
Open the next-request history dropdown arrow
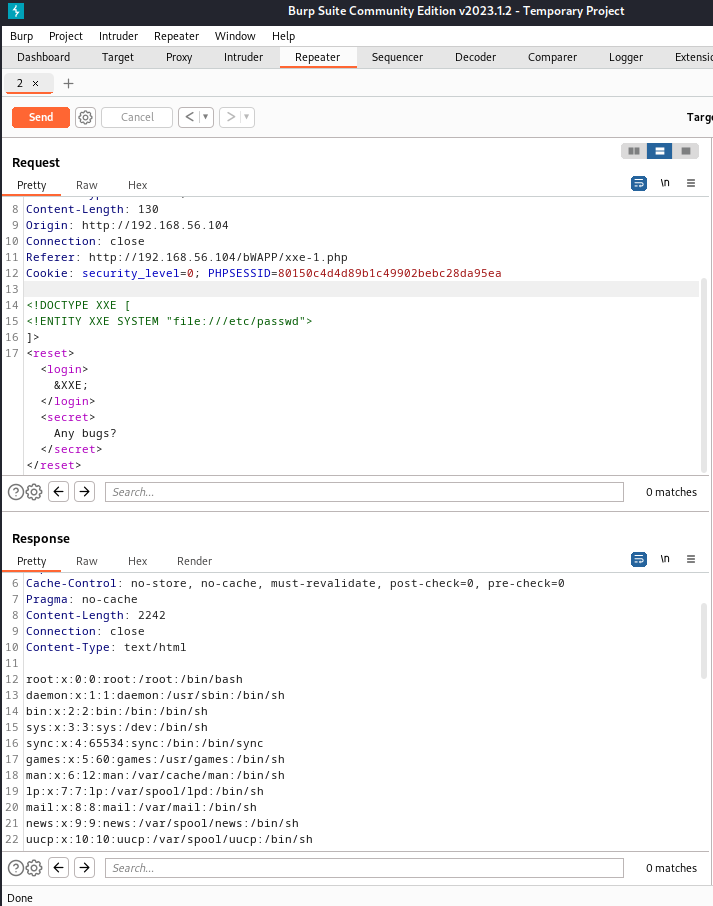(x=247, y=117)
